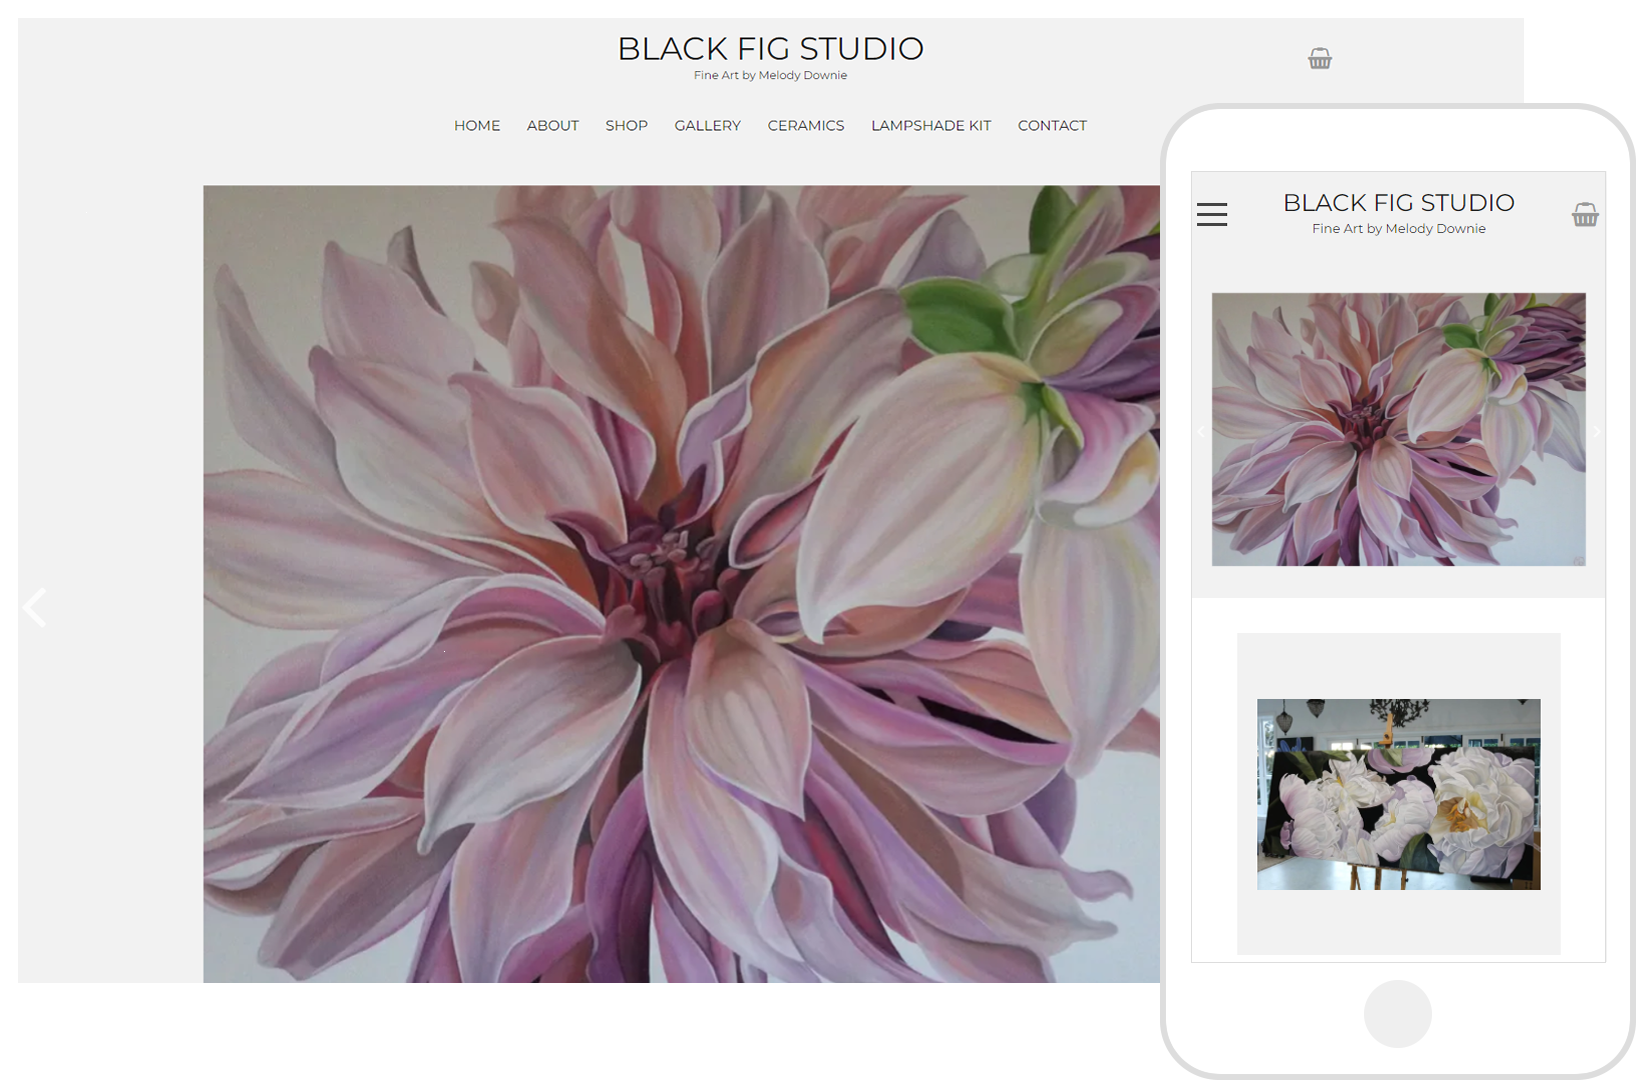This screenshot has width=1636, height=1080.
Task: Open the ABOUT page
Action: (552, 126)
